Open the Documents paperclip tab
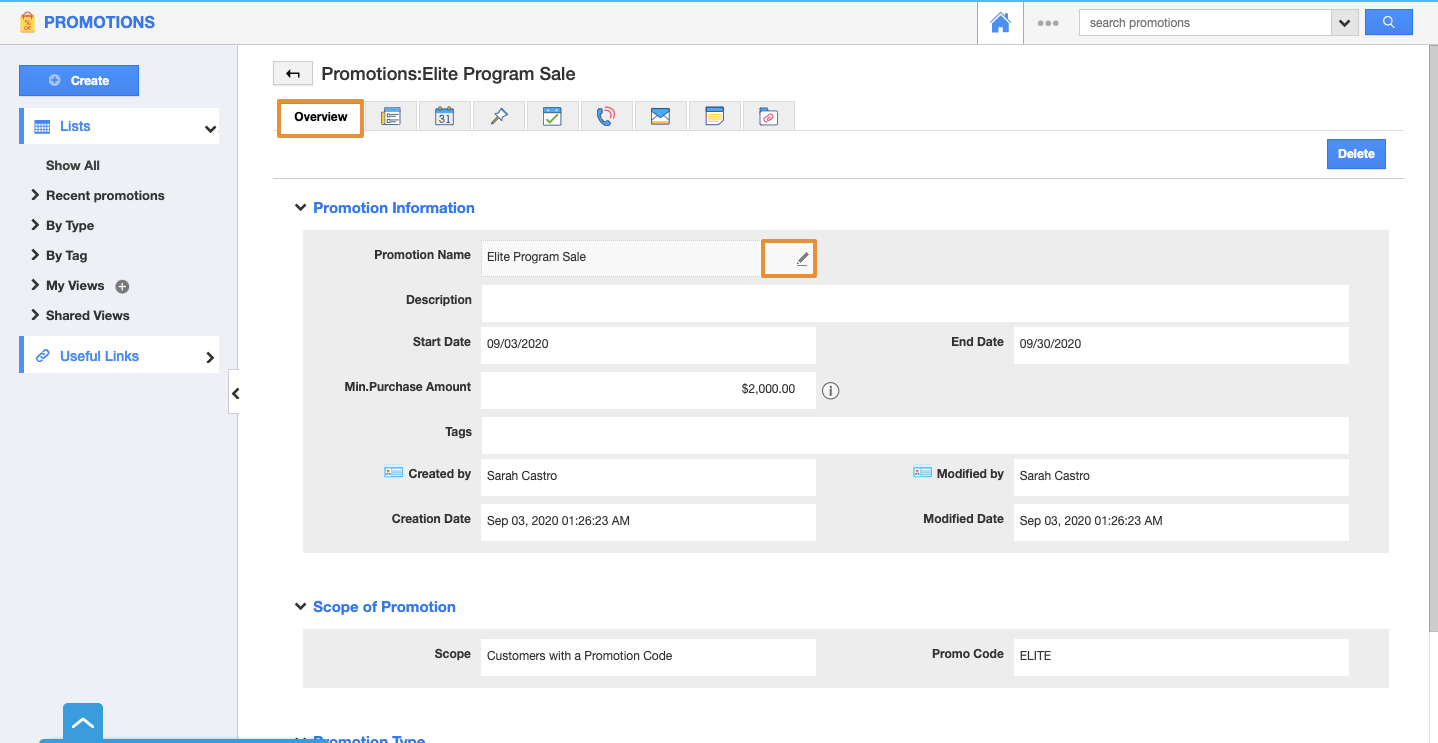Viewport: 1438px width, 743px height. [768, 117]
